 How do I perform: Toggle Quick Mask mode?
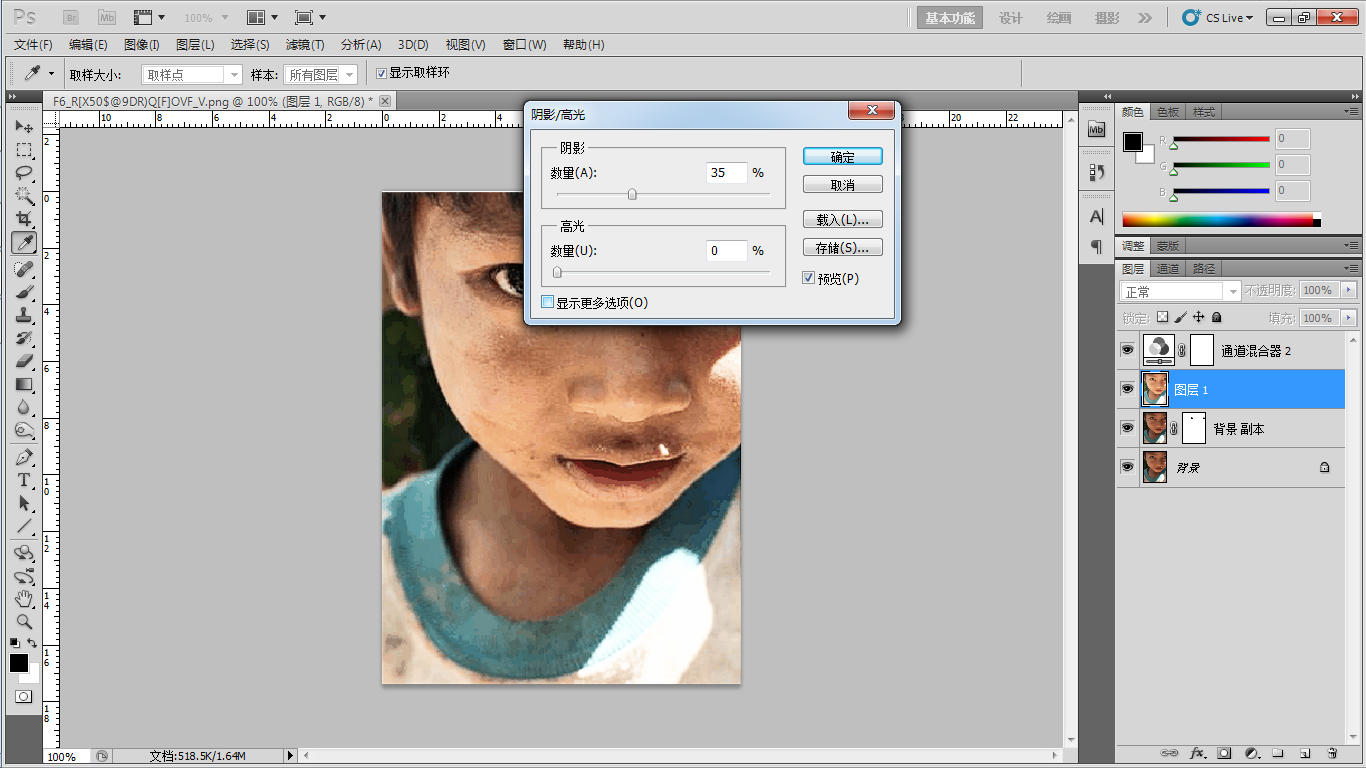coord(23,696)
